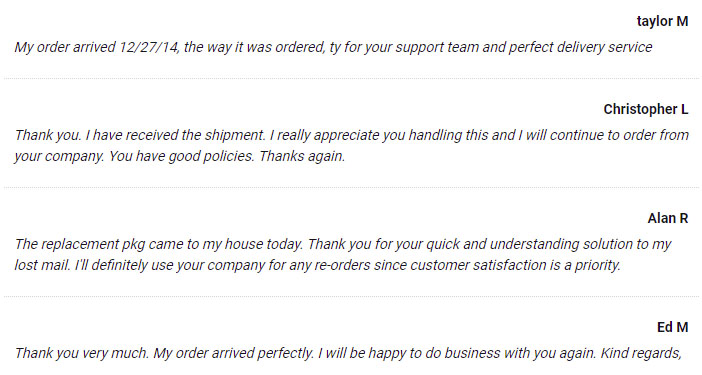Click reviewer name taylor M
Screen dimensions: 702x375
662,21
